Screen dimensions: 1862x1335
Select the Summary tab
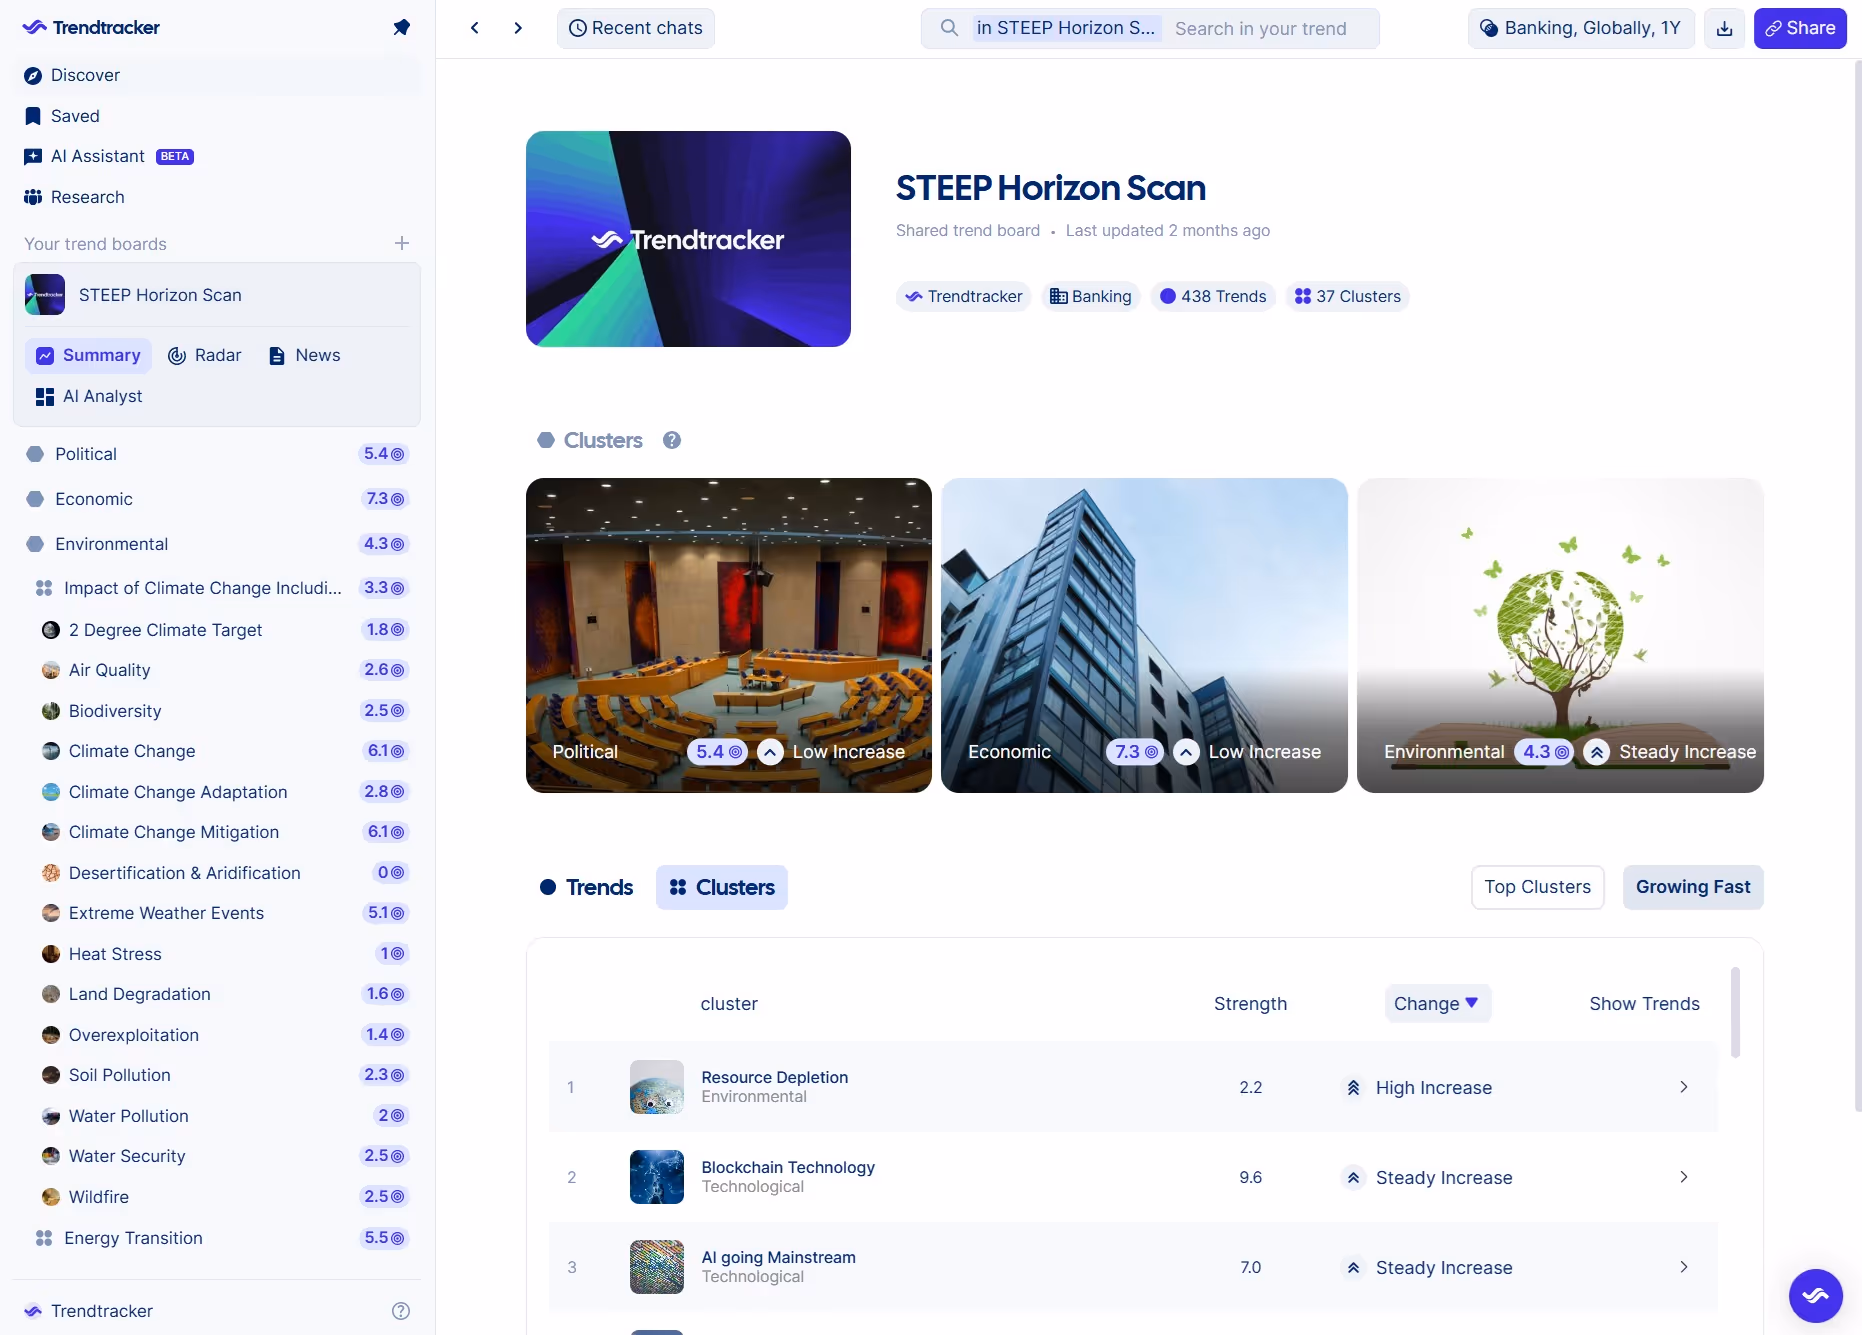coord(88,355)
